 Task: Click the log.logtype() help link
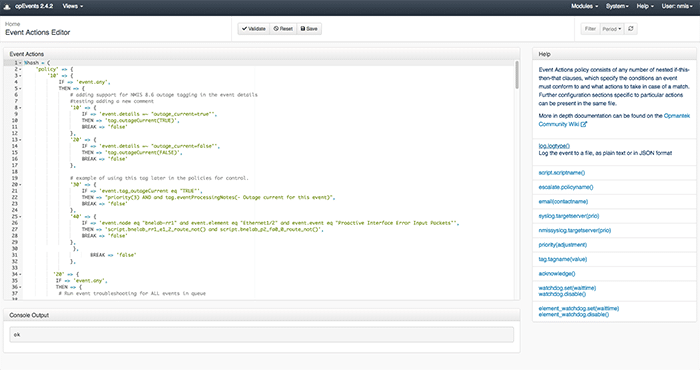click(x=554, y=146)
